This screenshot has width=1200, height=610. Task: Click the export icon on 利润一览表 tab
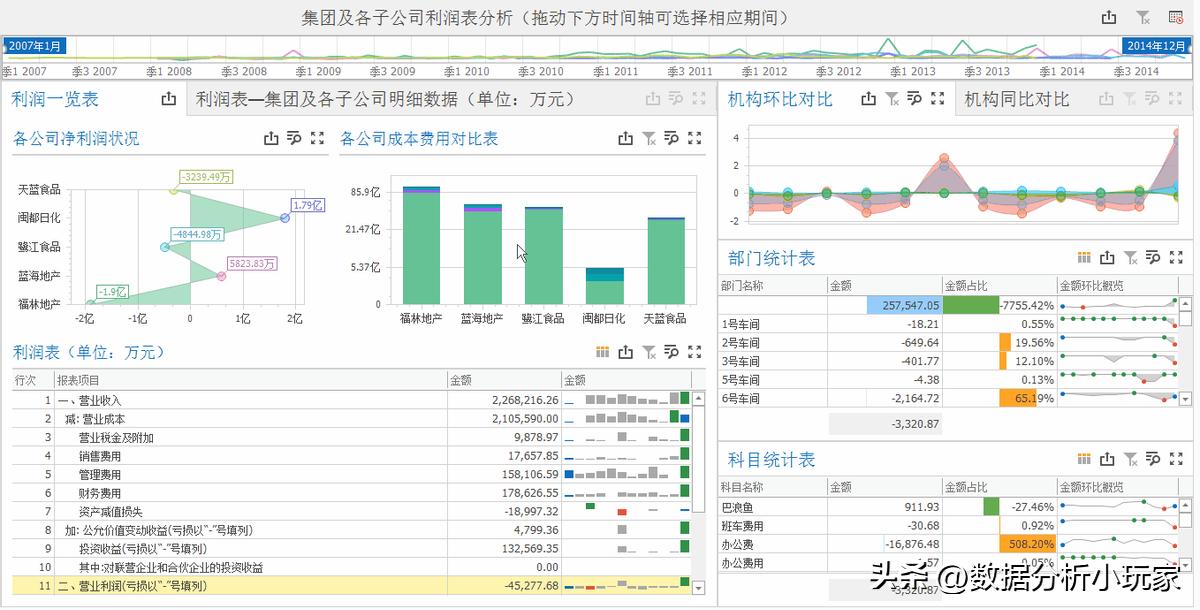tap(169, 99)
